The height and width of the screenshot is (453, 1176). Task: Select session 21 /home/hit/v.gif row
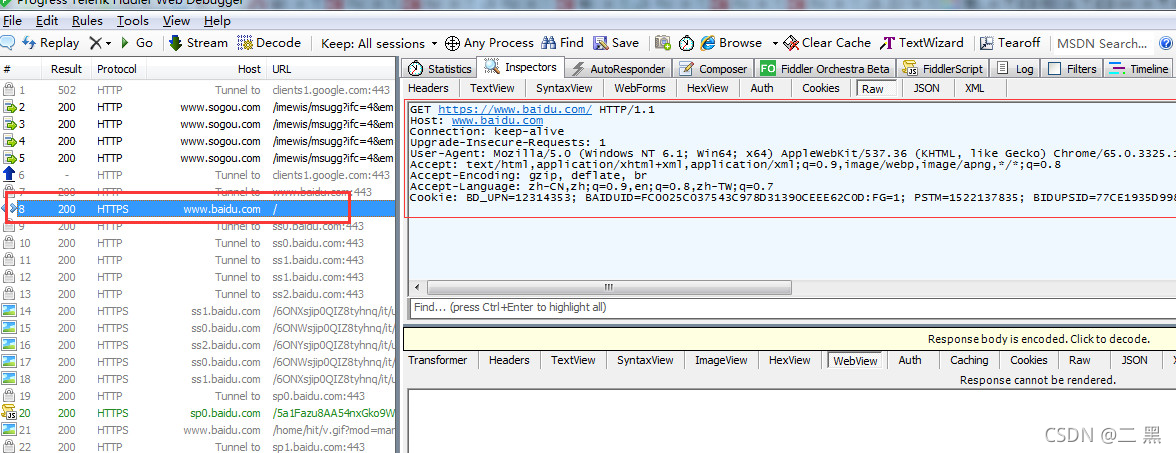pyautogui.click(x=198, y=430)
